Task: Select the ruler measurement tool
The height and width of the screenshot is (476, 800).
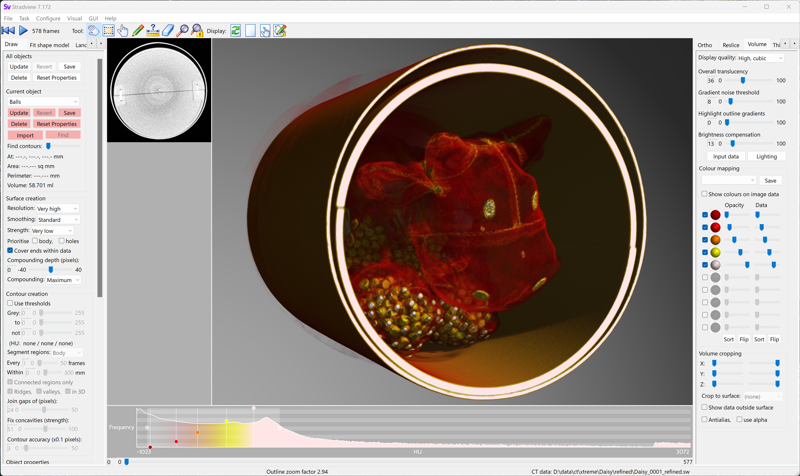Action: [x=153, y=31]
